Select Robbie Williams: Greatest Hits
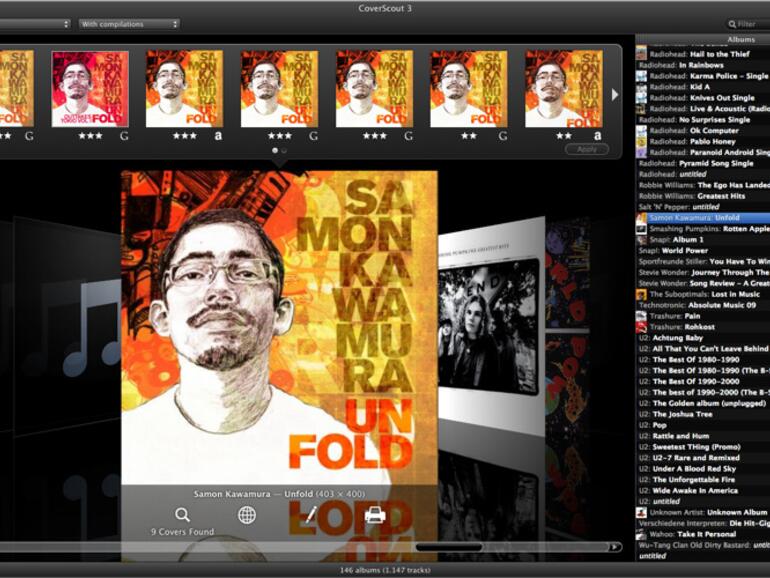Screen dimensions: 770x578 (703, 196)
